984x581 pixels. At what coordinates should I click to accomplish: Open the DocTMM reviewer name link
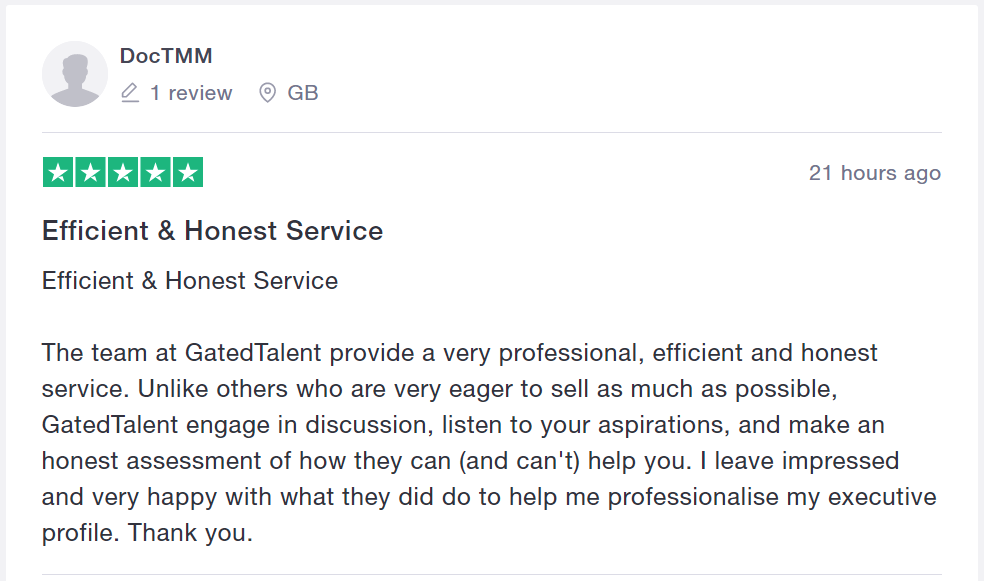pos(166,56)
